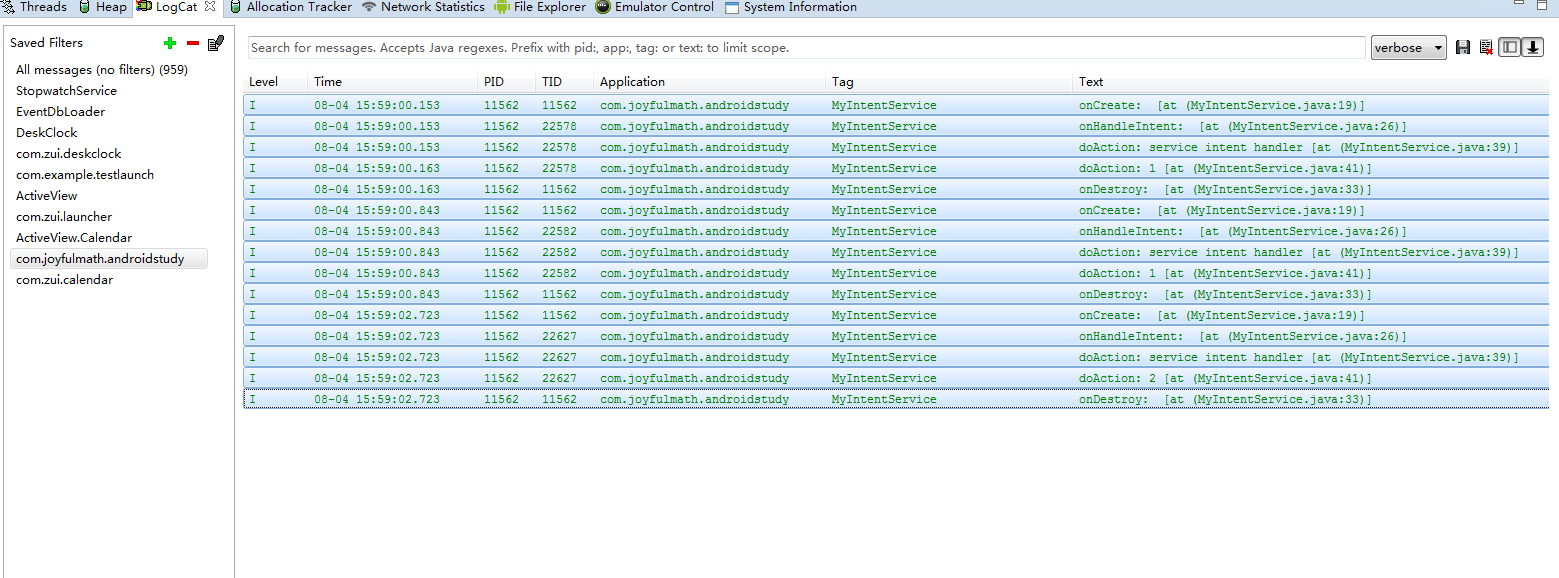
Task: Select the doAction: 1 row at 15:59:00.163
Action: (x=896, y=168)
